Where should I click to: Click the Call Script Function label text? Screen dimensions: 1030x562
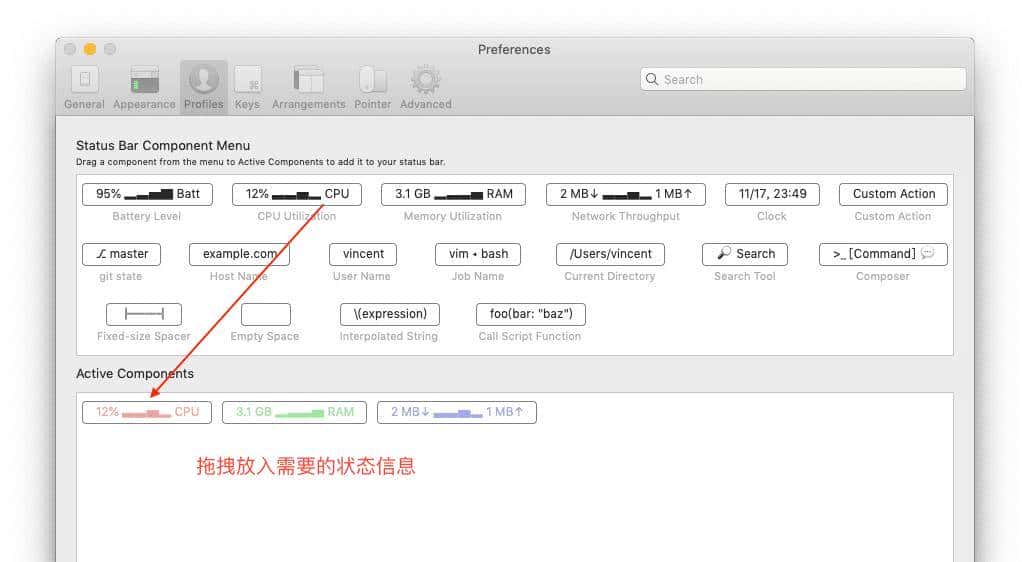529,336
